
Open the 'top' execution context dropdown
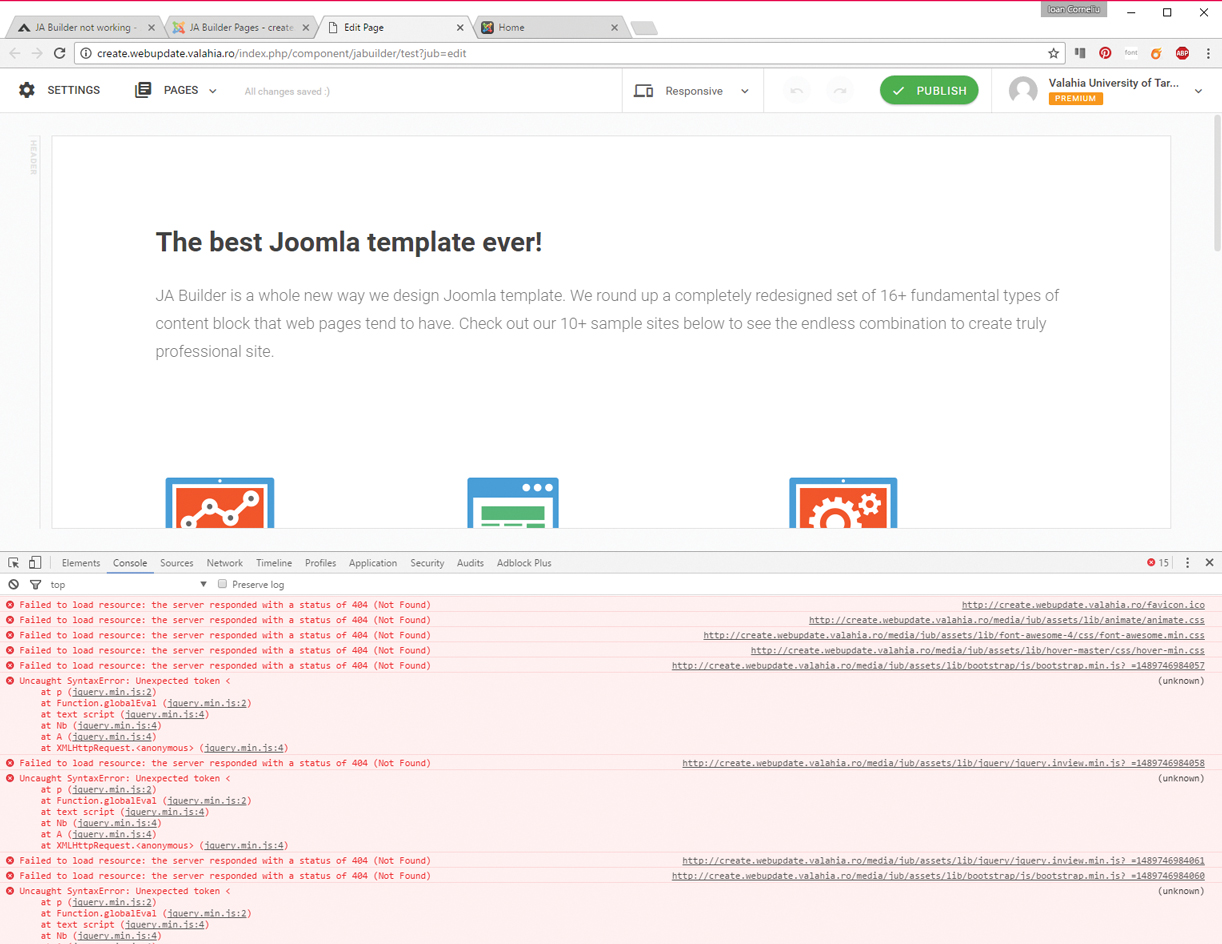[x=128, y=584]
